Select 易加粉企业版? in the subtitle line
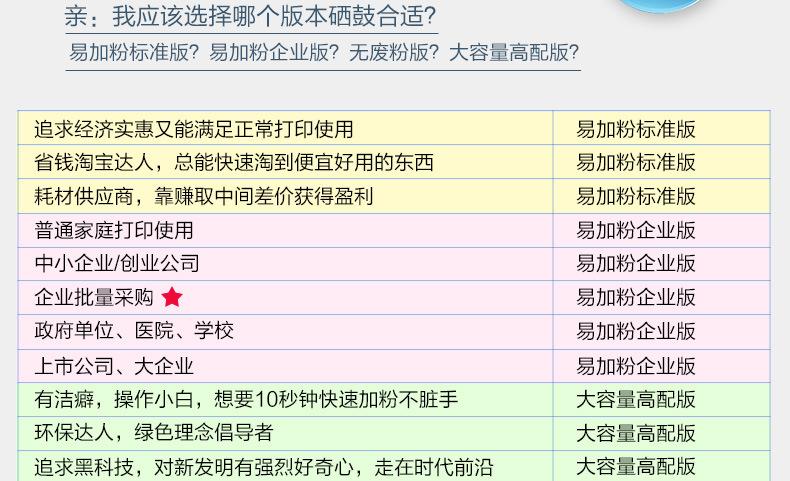Viewport: 790px width, 481px height. click(275, 53)
